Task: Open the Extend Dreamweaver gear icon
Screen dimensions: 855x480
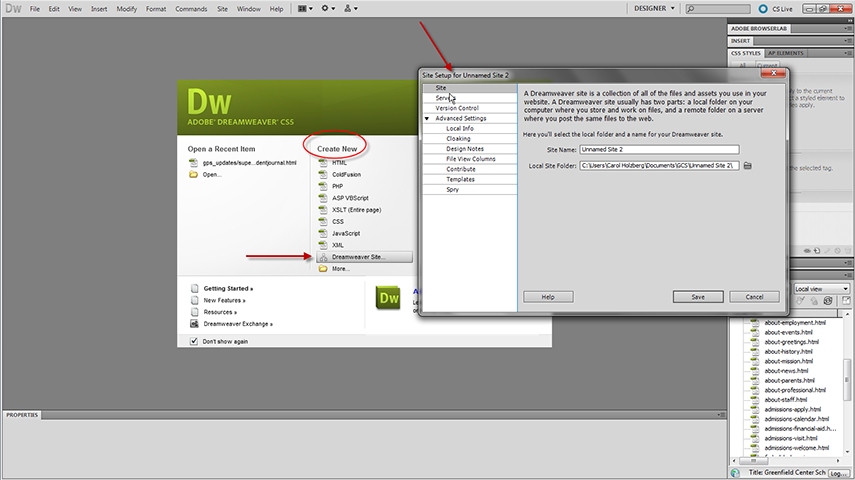Action: (x=328, y=9)
